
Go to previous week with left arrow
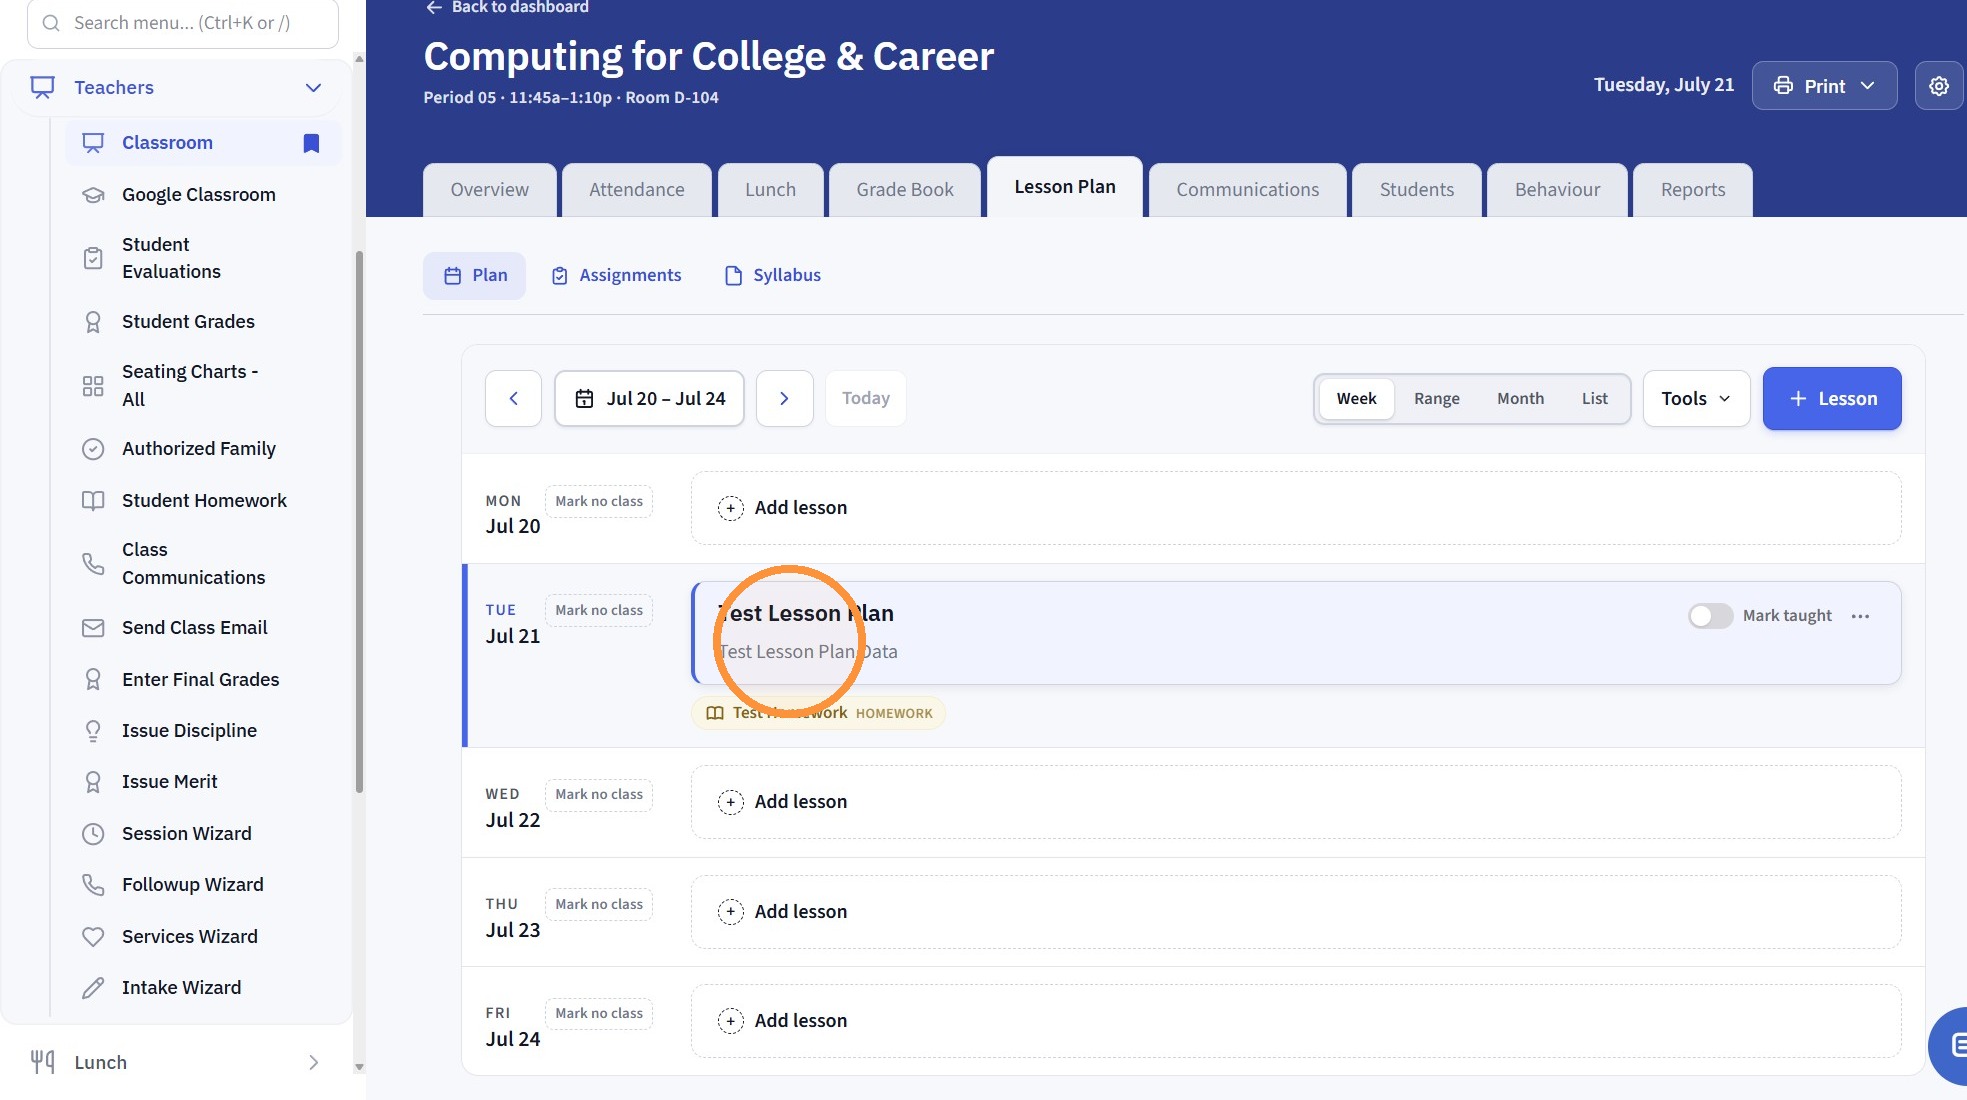tap(513, 398)
